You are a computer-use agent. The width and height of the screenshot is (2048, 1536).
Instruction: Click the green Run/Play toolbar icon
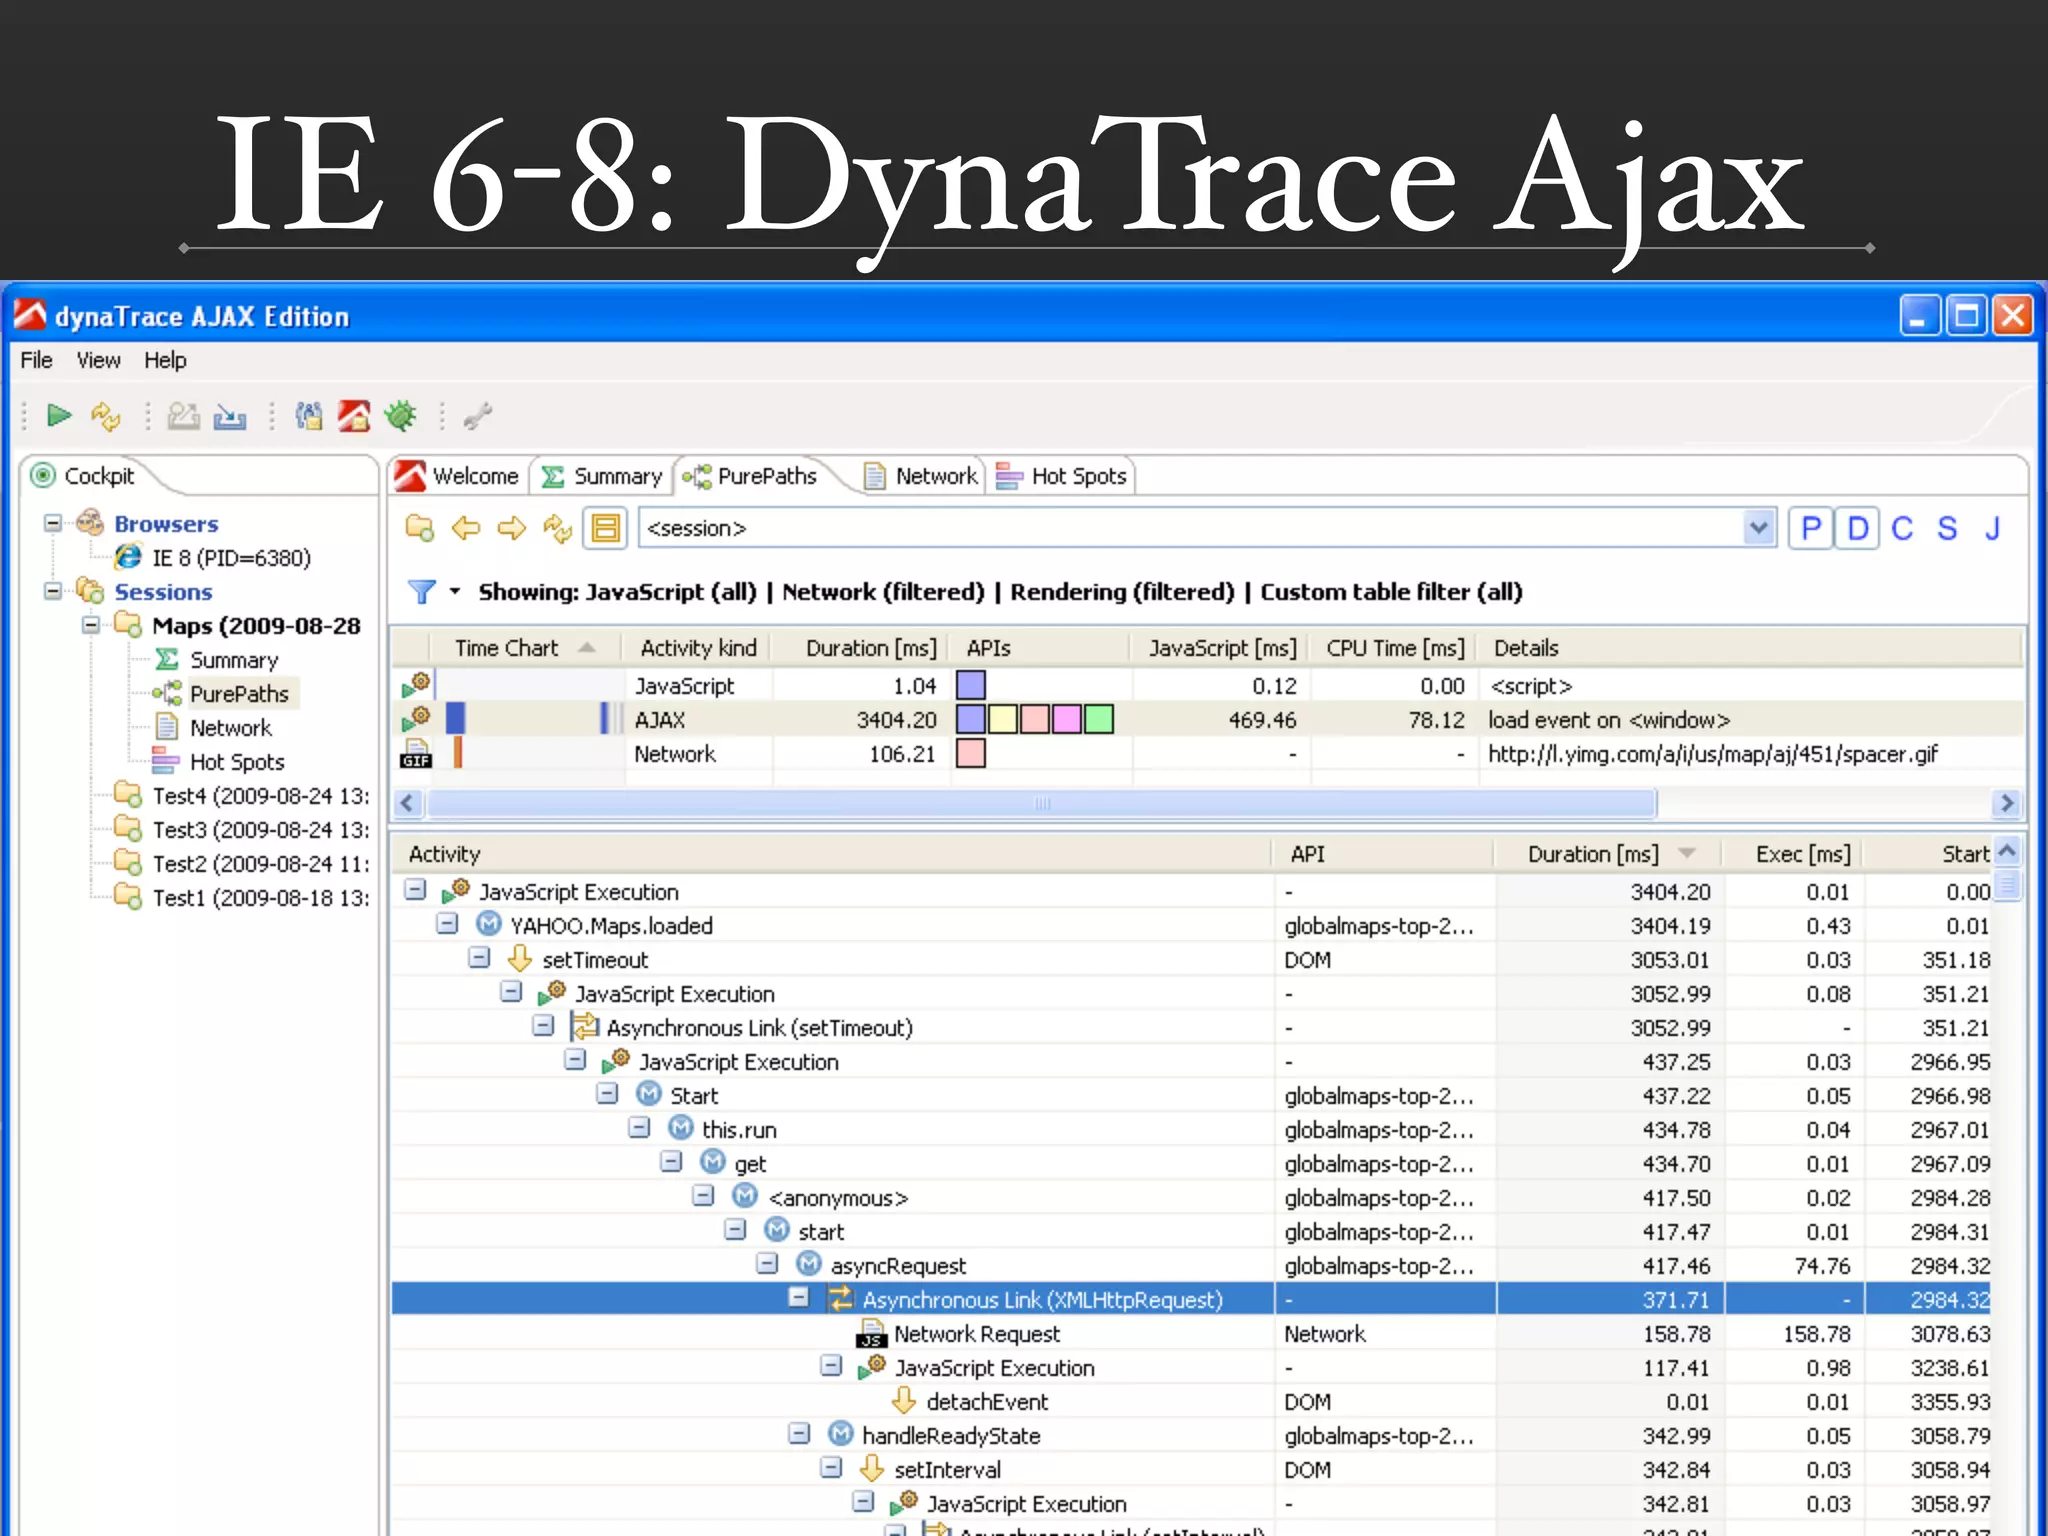(59, 415)
